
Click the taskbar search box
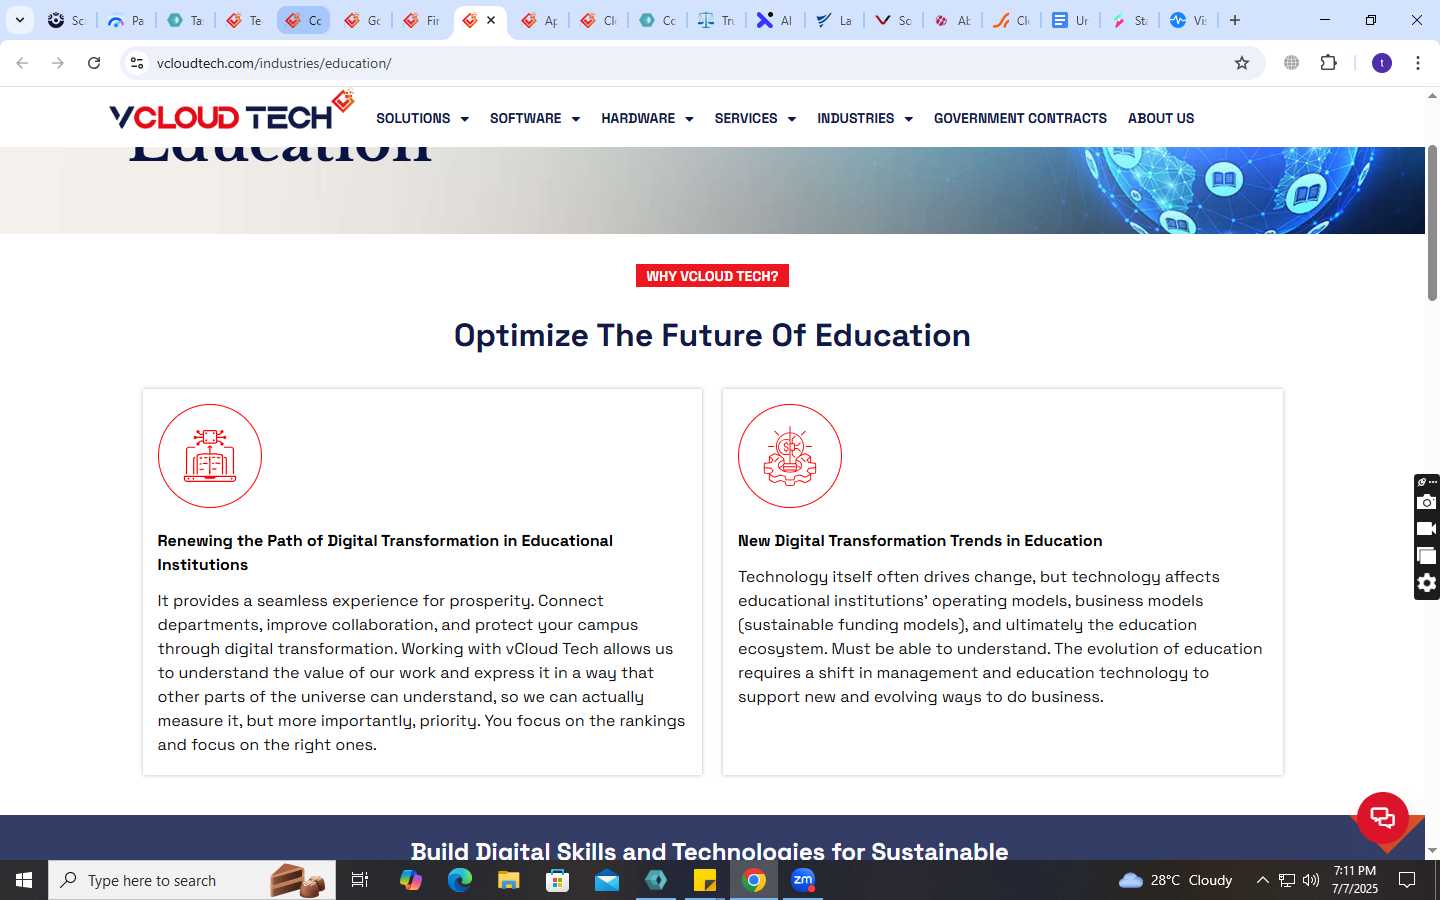click(192, 880)
